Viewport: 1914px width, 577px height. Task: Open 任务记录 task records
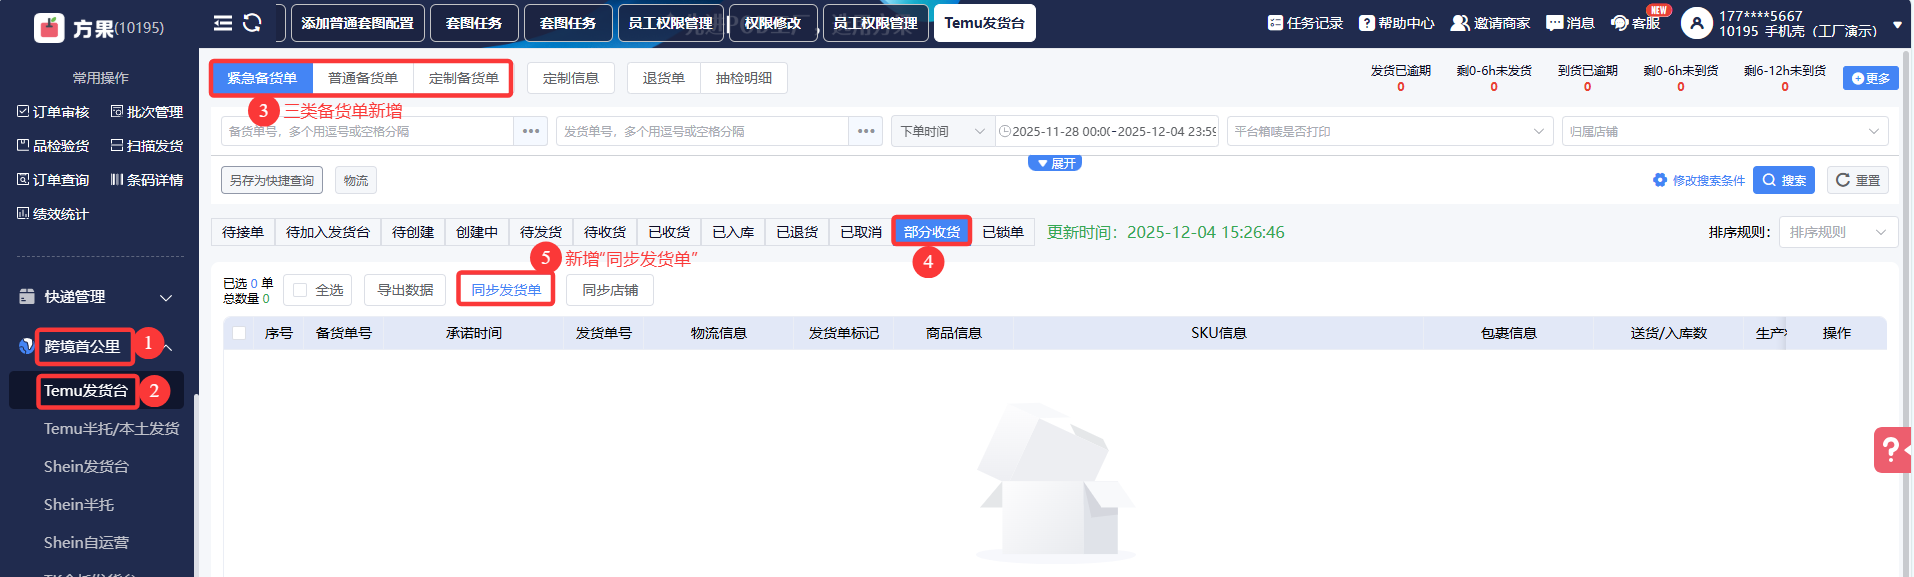click(x=1305, y=23)
